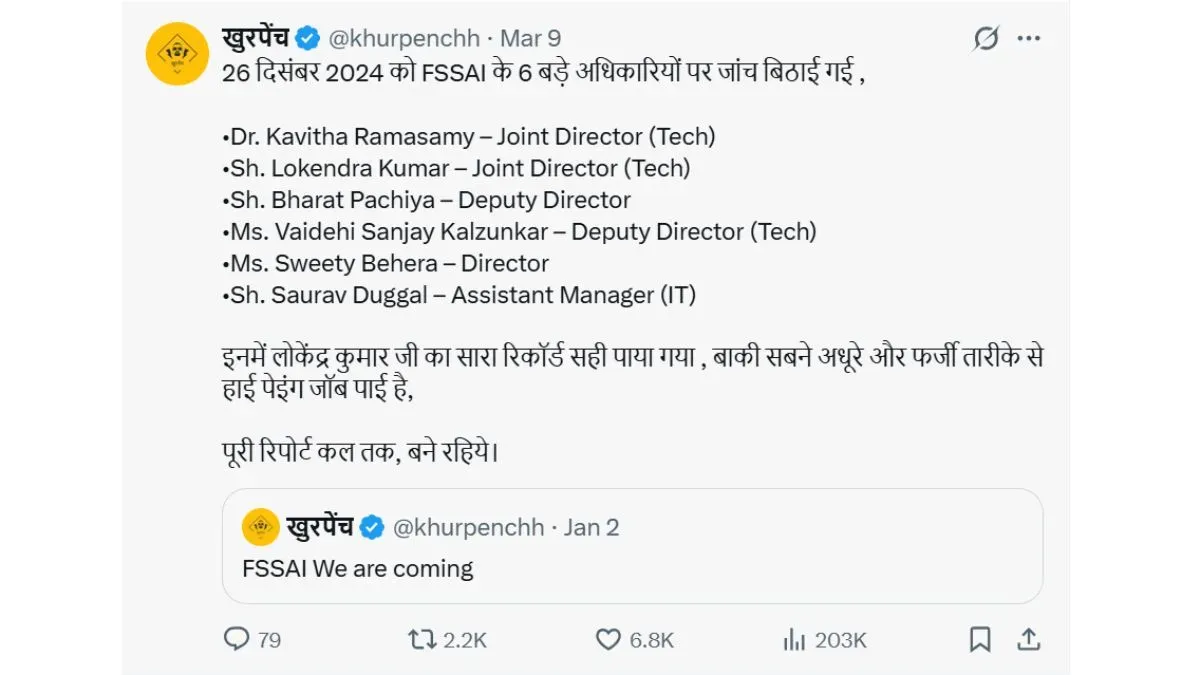The image size is (1200, 675).
Task: Bookmark this tweet
Action: pyautogui.click(x=980, y=639)
